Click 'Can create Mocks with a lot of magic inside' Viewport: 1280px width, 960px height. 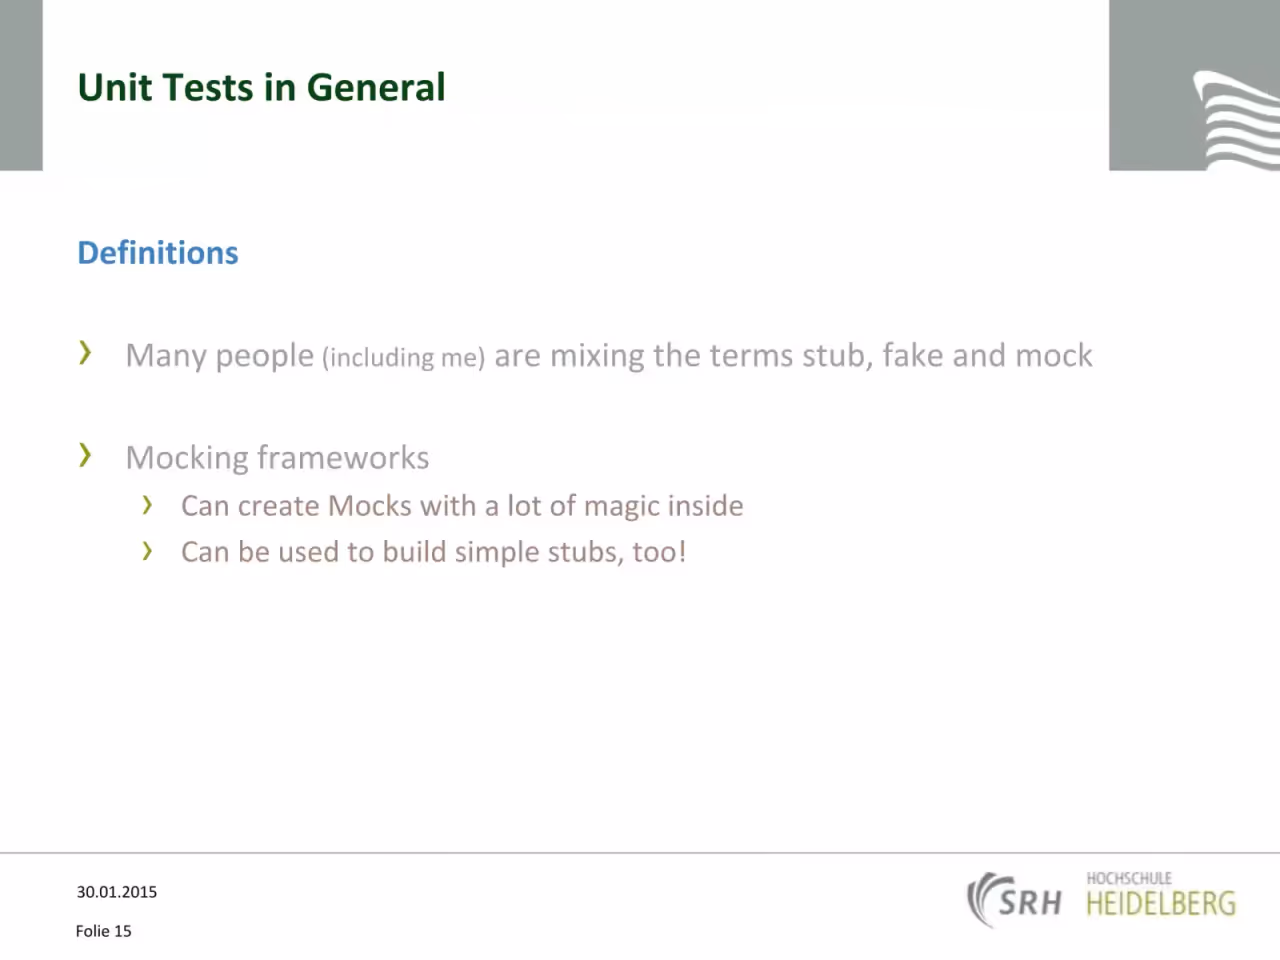(462, 506)
